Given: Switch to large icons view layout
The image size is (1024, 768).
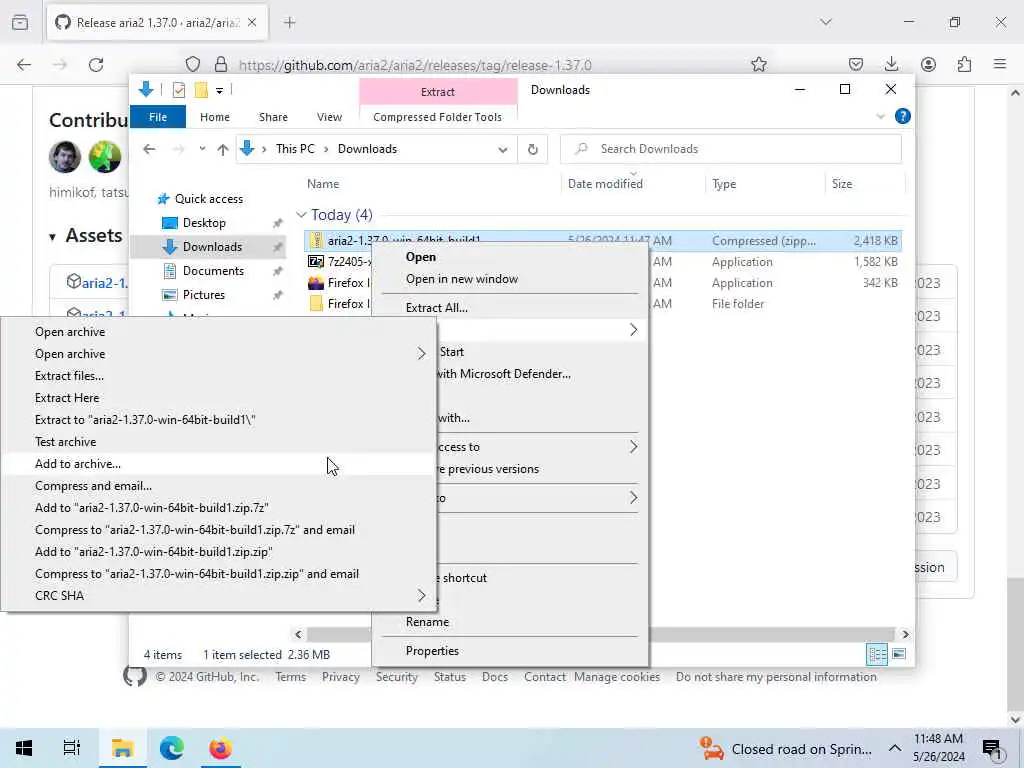Looking at the screenshot, I should [x=899, y=654].
